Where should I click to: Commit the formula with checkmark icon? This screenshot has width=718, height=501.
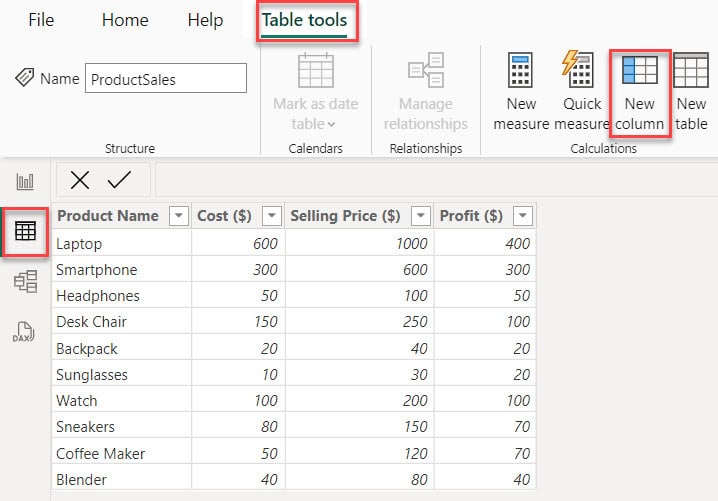[x=120, y=180]
